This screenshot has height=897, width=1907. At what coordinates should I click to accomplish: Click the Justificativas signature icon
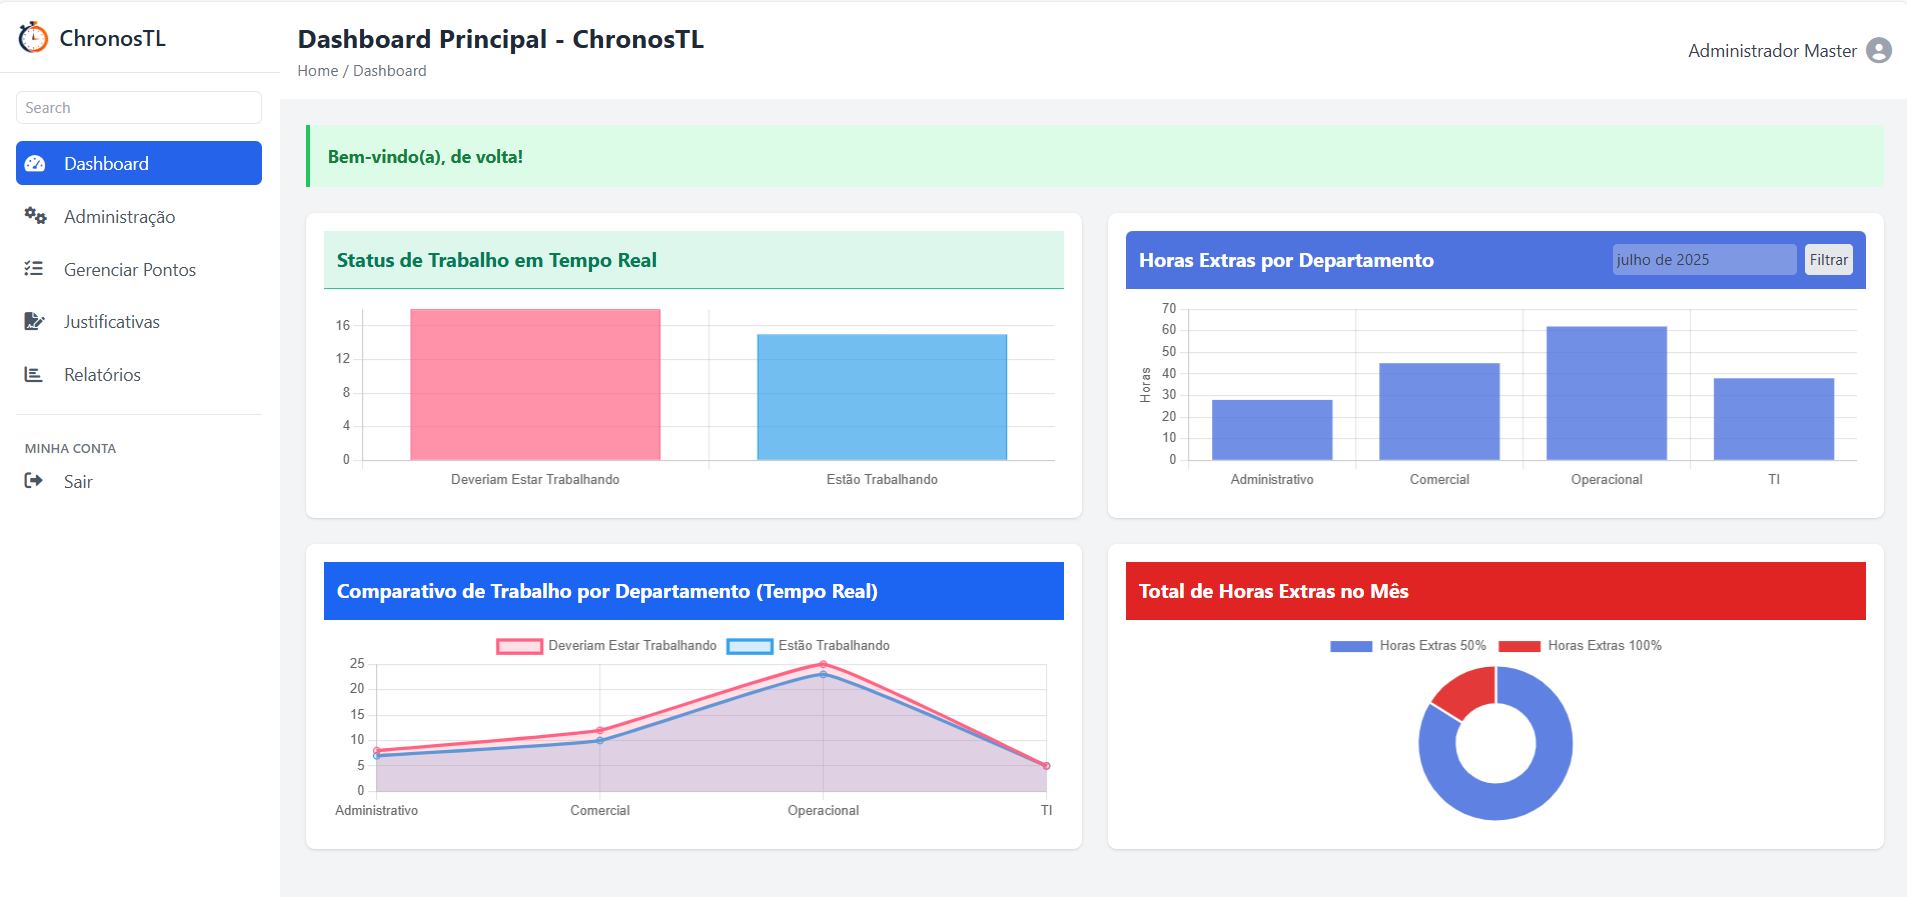click(34, 321)
